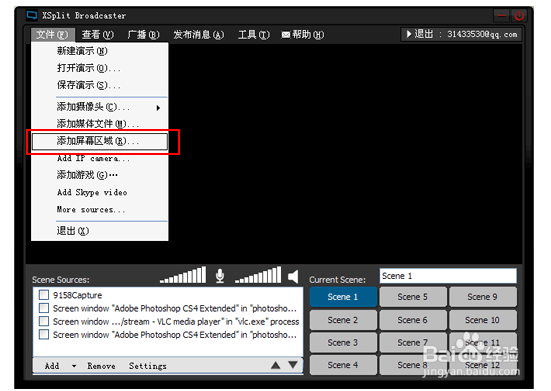
Task: Switch to Scene 7
Action: tap(413, 343)
